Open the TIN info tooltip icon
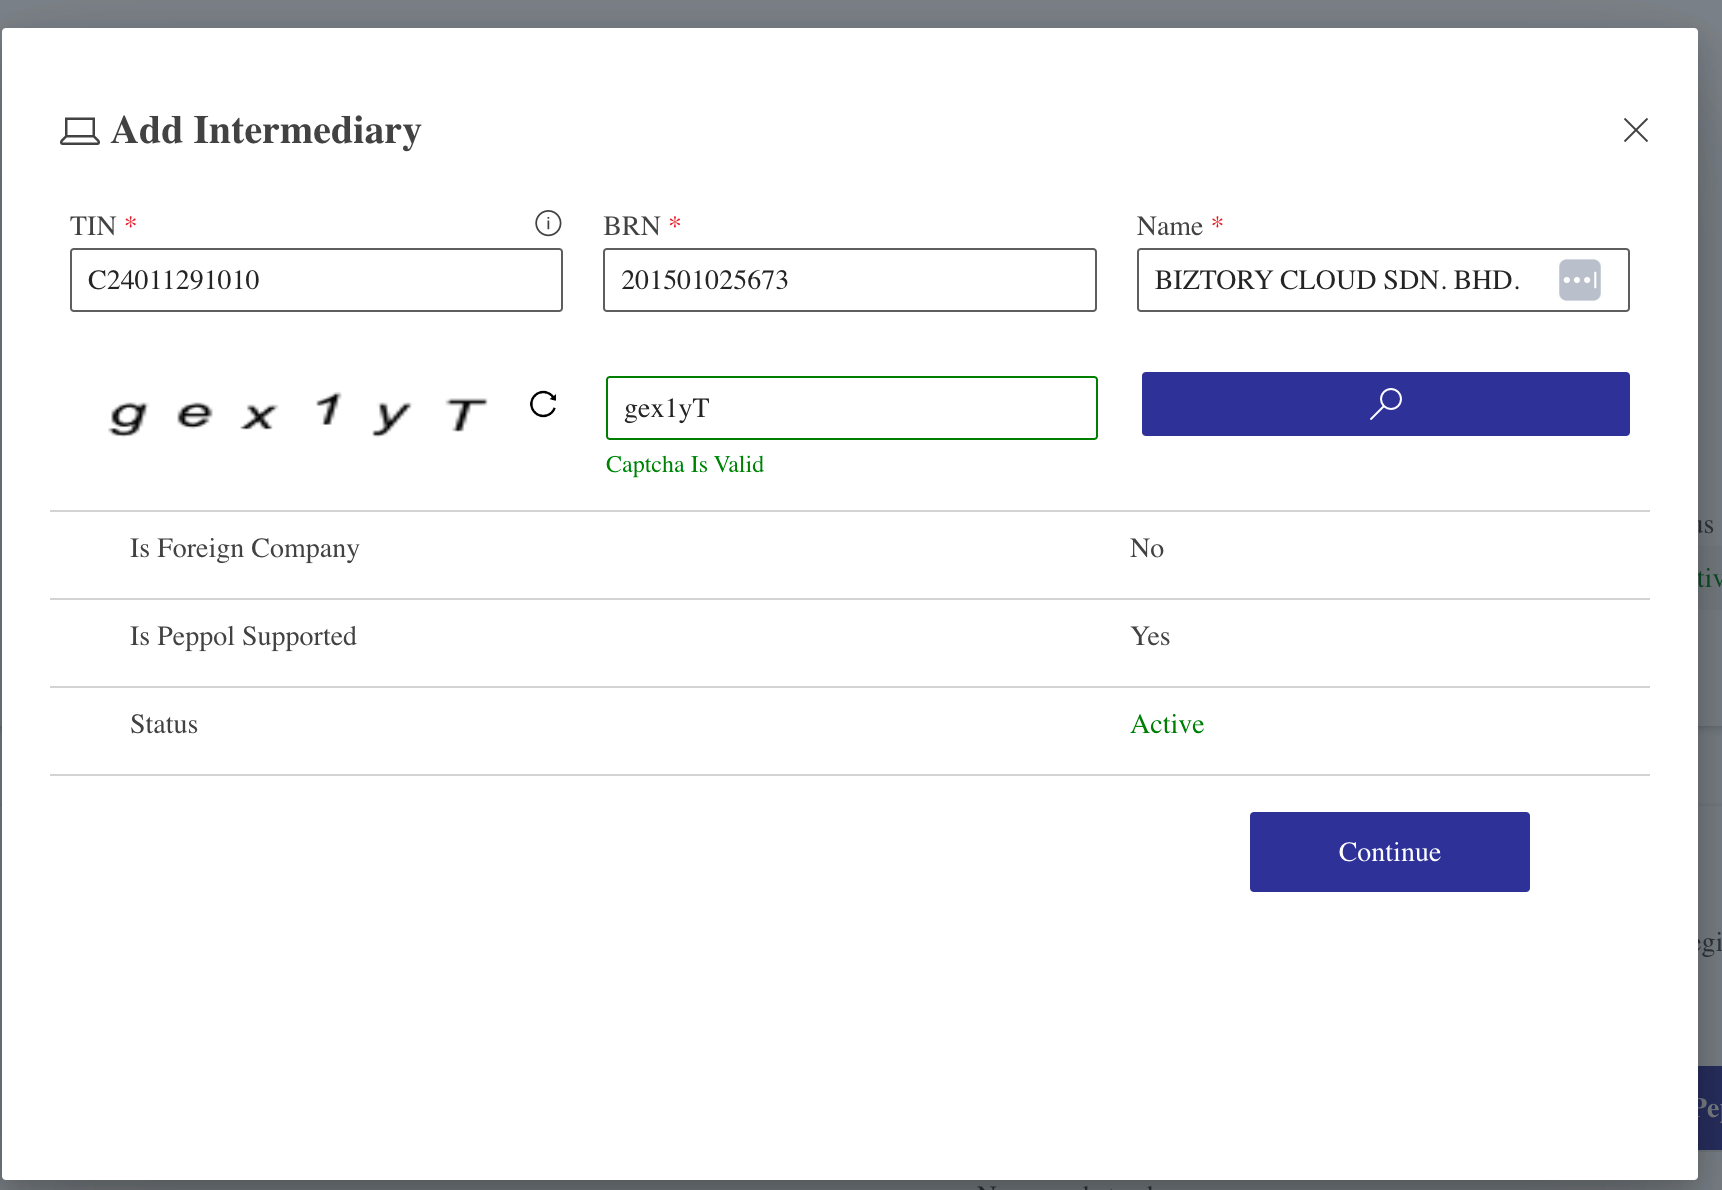The height and width of the screenshot is (1190, 1722). 548,223
